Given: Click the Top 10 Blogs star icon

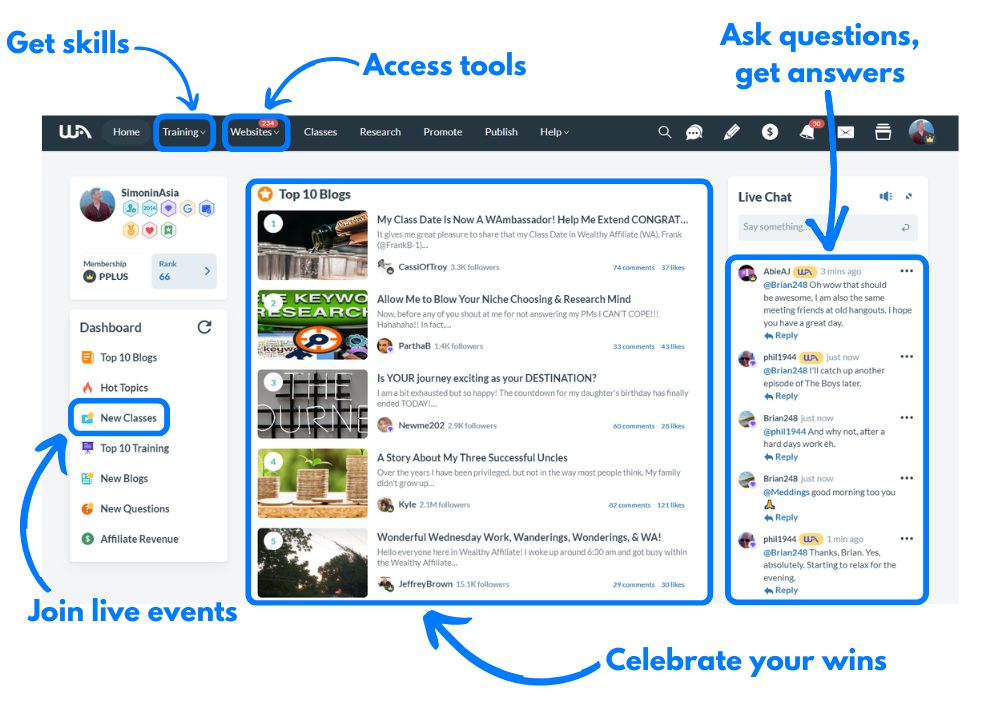Looking at the screenshot, I should pyautogui.click(x=265, y=195).
